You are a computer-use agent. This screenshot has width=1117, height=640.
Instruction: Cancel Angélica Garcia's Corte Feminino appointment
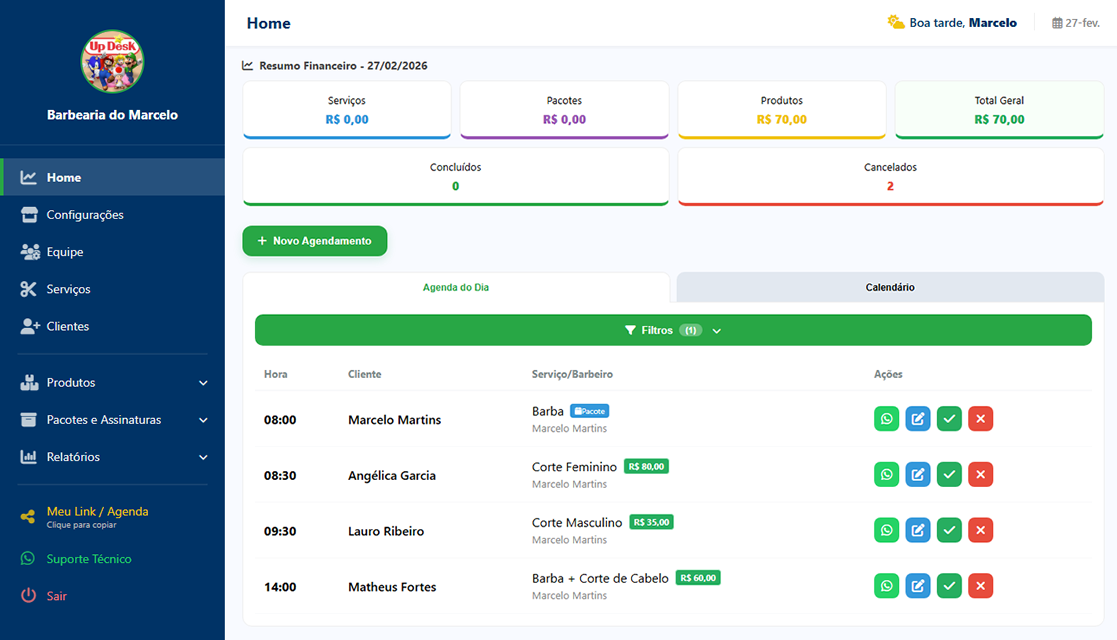981,475
